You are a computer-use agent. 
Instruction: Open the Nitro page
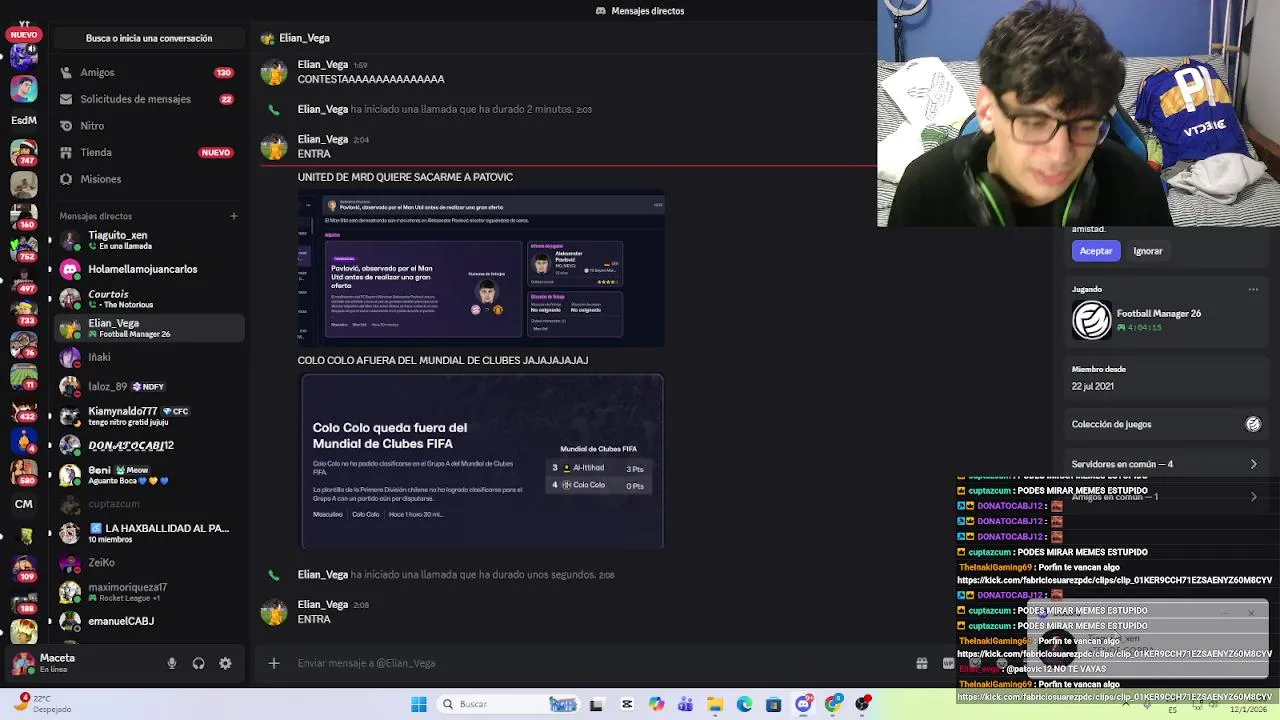[x=148, y=126]
